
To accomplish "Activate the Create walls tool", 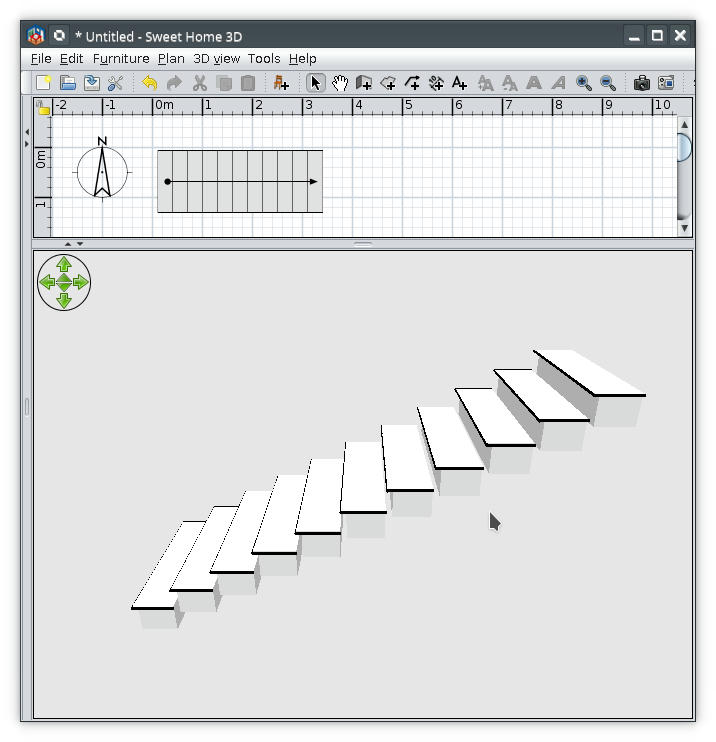I will click(363, 83).
